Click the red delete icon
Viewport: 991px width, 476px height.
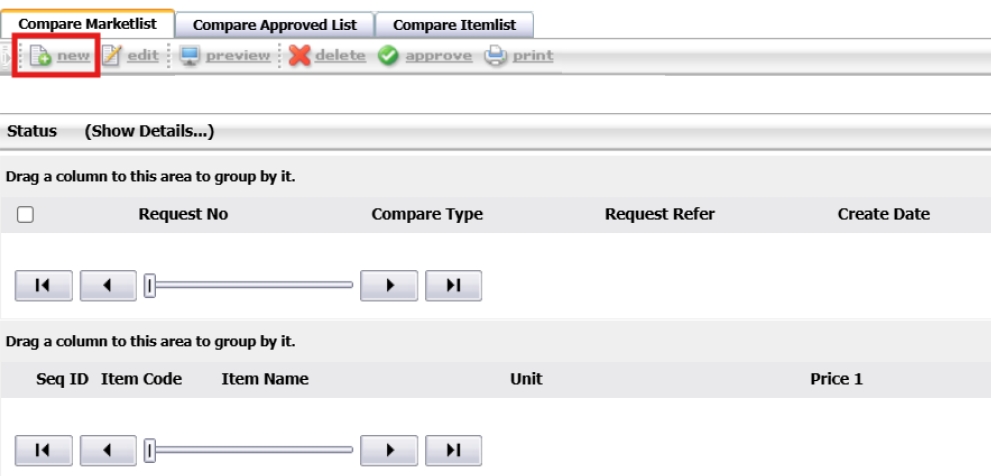tap(299, 56)
